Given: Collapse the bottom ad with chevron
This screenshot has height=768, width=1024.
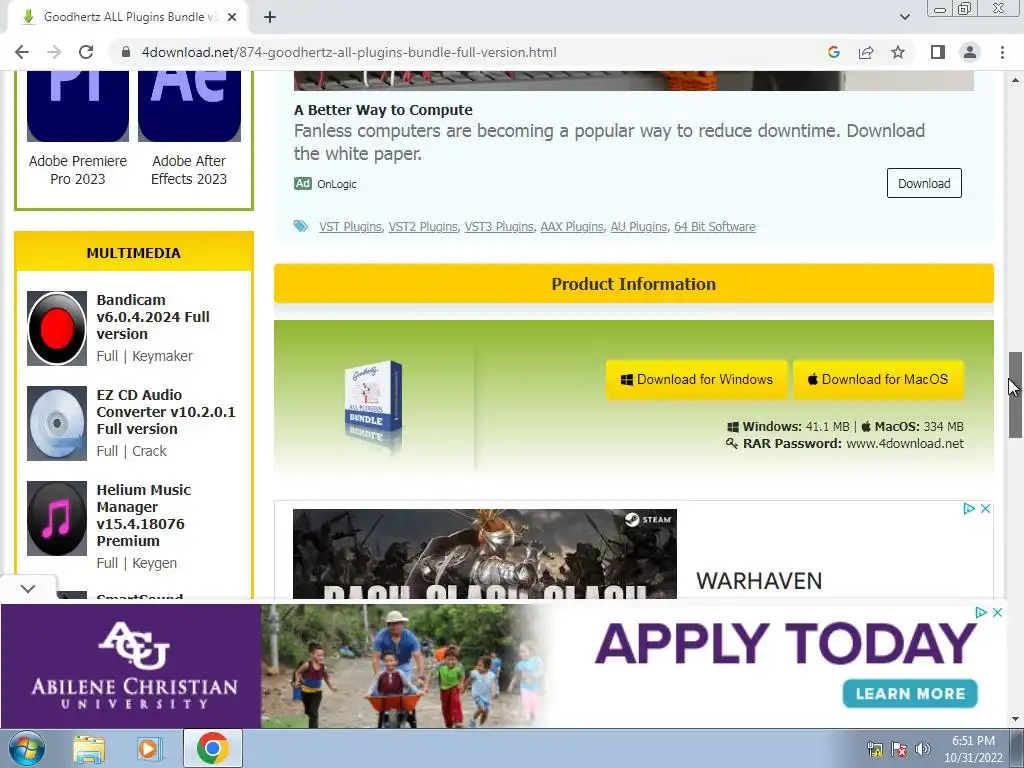Looking at the screenshot, I should click(x=28, y=588).
